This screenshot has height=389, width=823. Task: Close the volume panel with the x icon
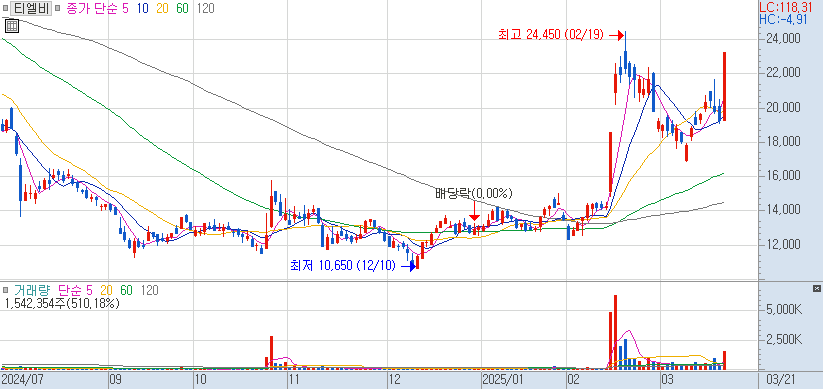click(816, 289)
